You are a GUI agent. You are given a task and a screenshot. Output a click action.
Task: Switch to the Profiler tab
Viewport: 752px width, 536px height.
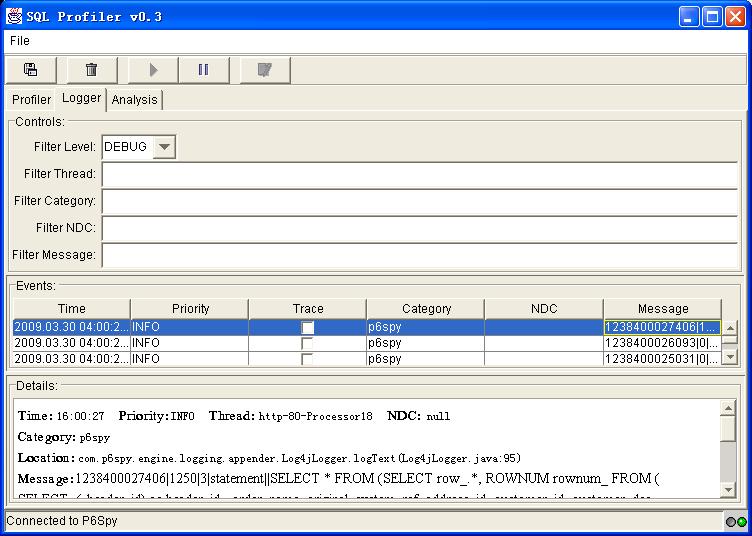[31, 100]
